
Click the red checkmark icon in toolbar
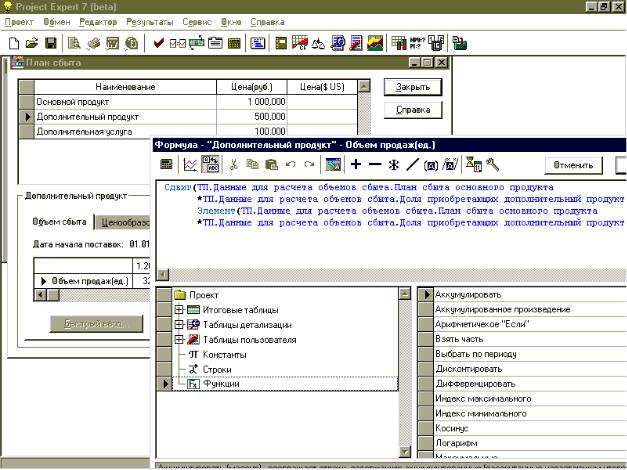pos(159,43)
